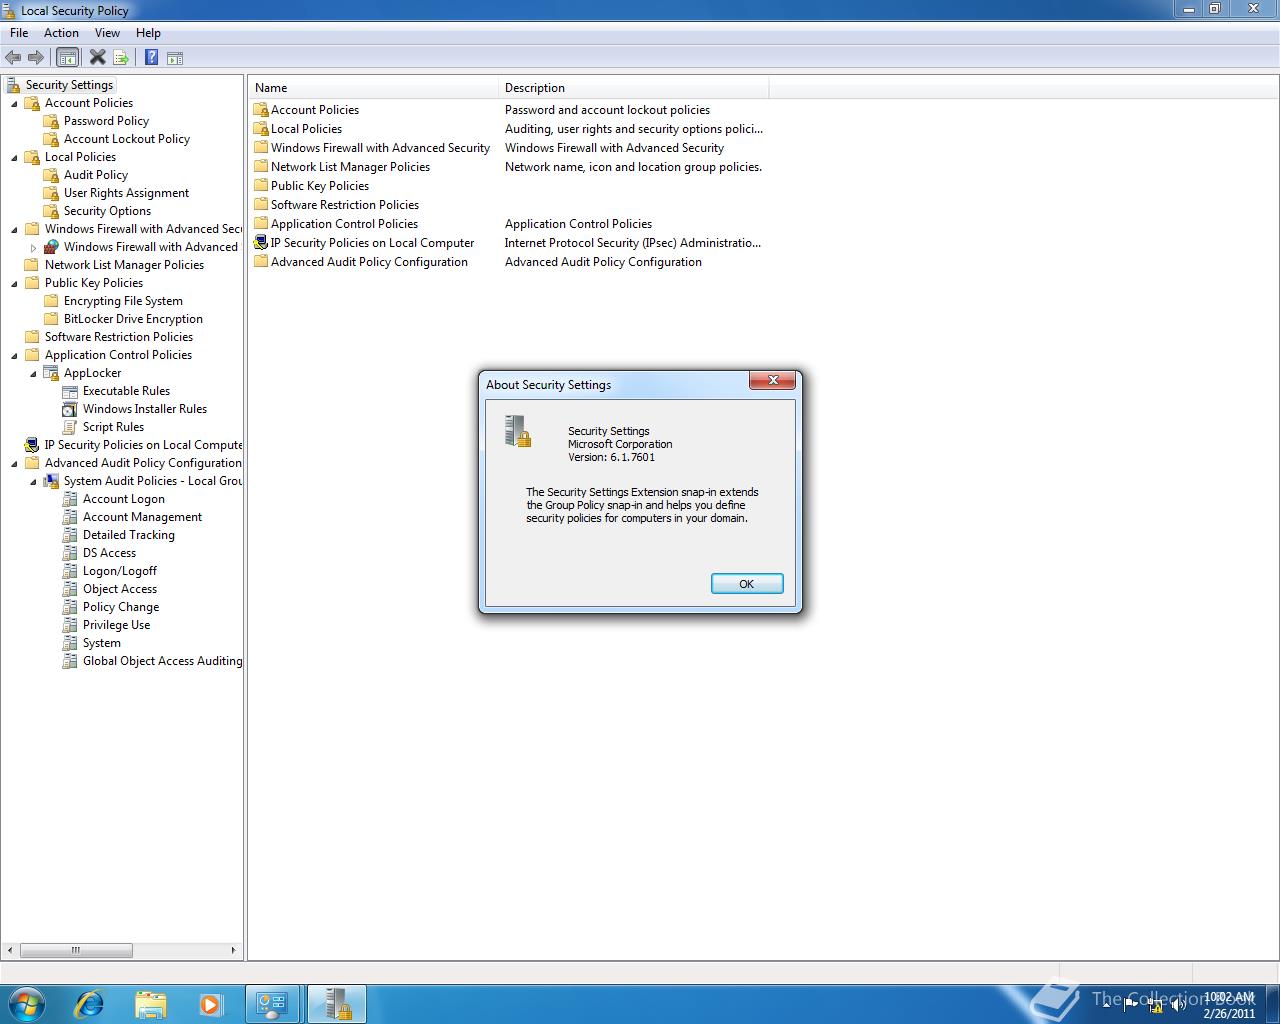Select IP Security Policies on Local Computer row in right pane
Viewport: 1280px width, 1024px height.
[x=508, y=243]
